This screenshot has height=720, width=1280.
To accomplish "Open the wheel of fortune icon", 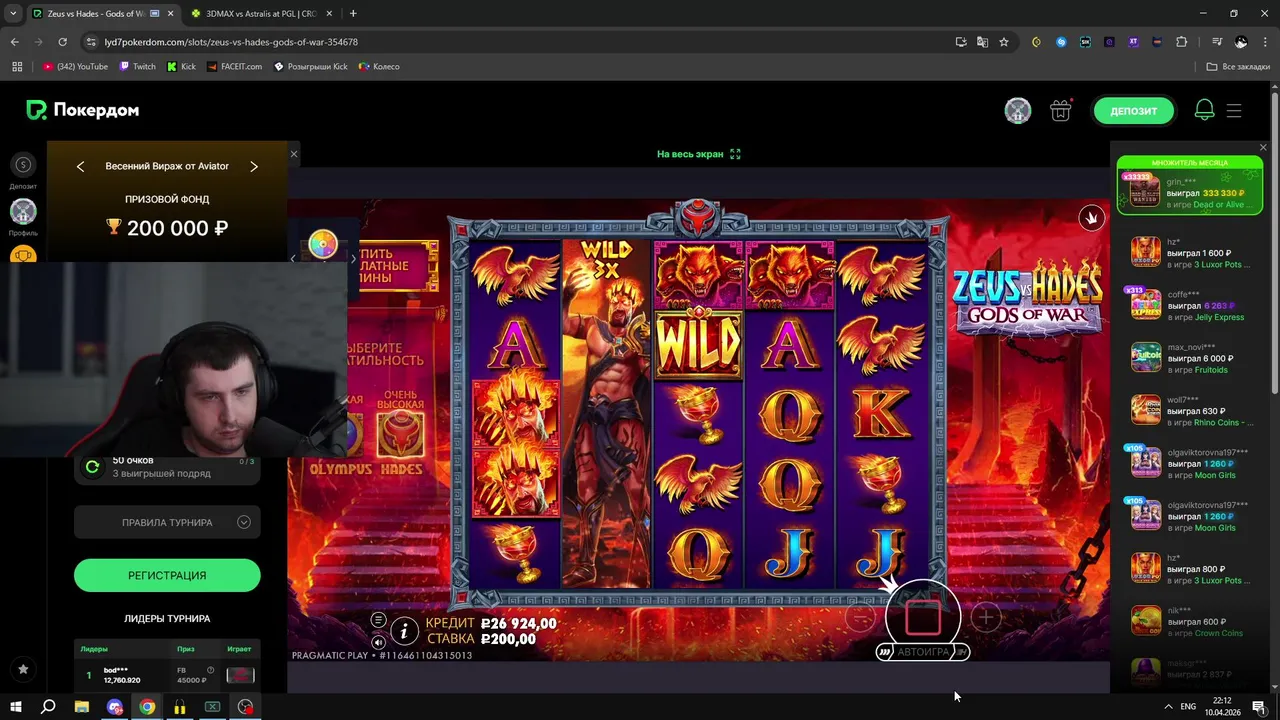I will [323, 245].
